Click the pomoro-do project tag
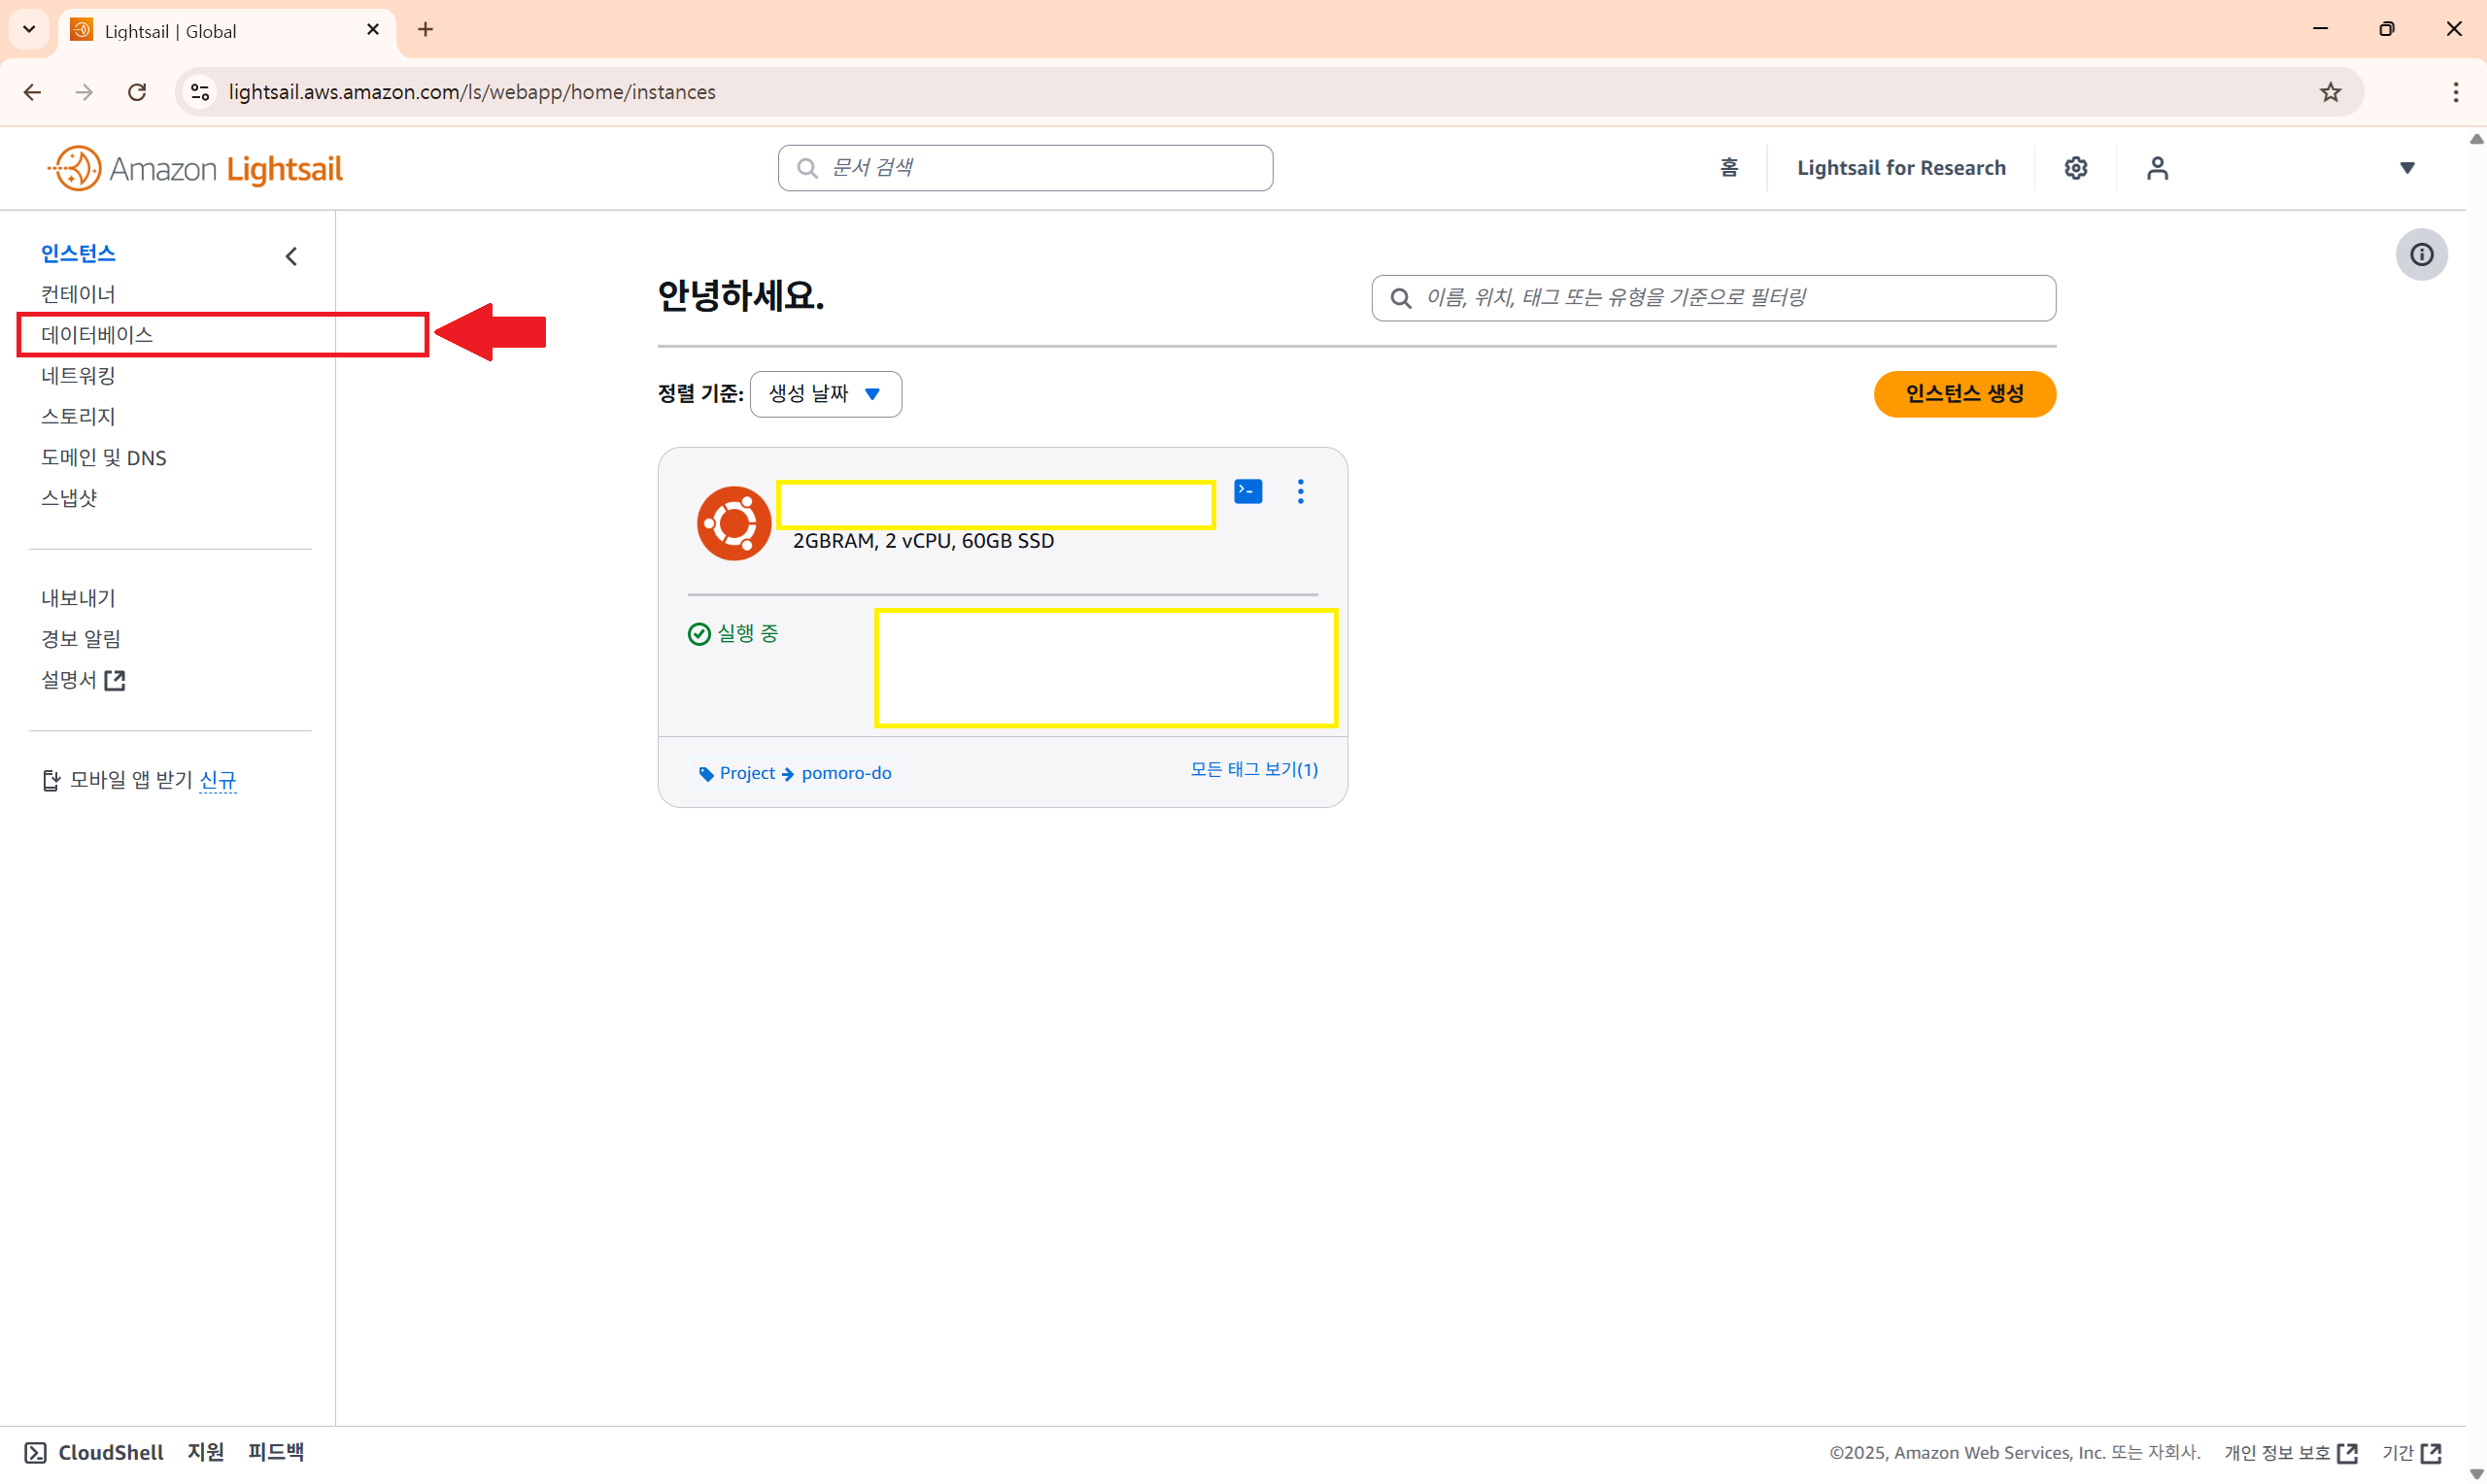Screen dimensions: 2487x1484 (x=846, y=773)
